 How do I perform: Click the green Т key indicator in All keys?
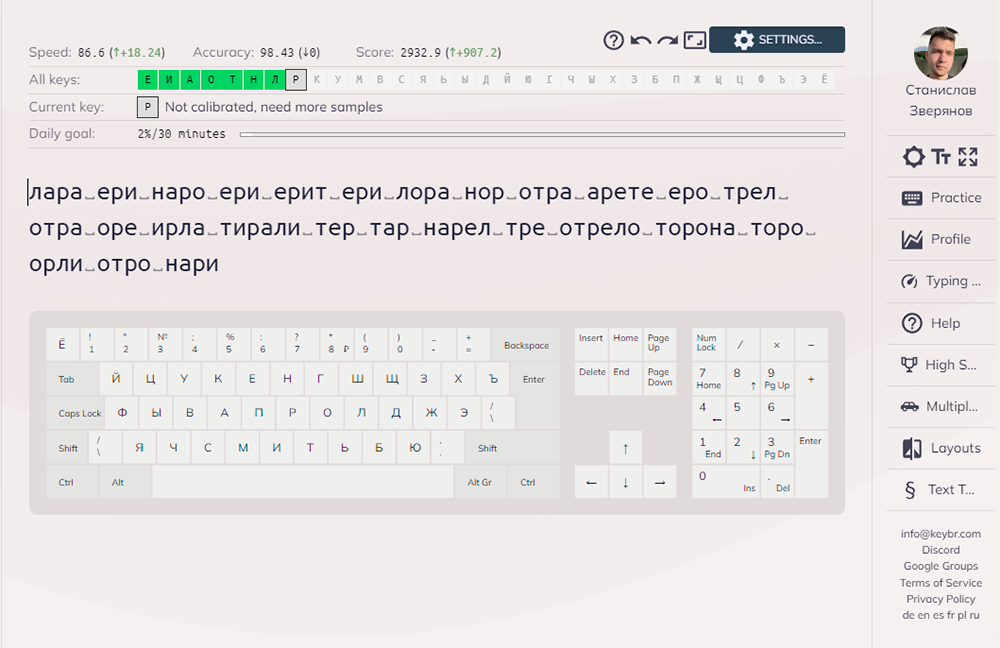tap(232, 80)
